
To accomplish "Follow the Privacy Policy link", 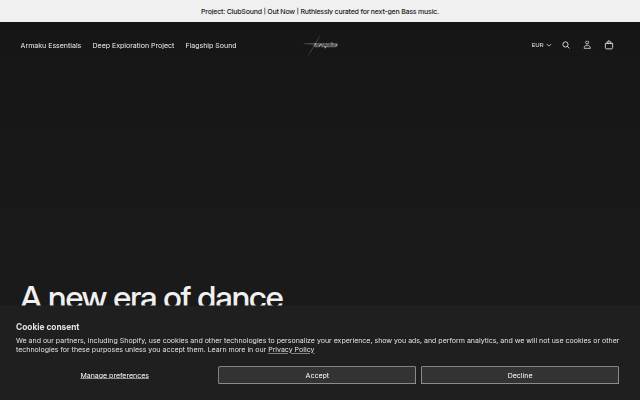I will (x=291, y=349).
